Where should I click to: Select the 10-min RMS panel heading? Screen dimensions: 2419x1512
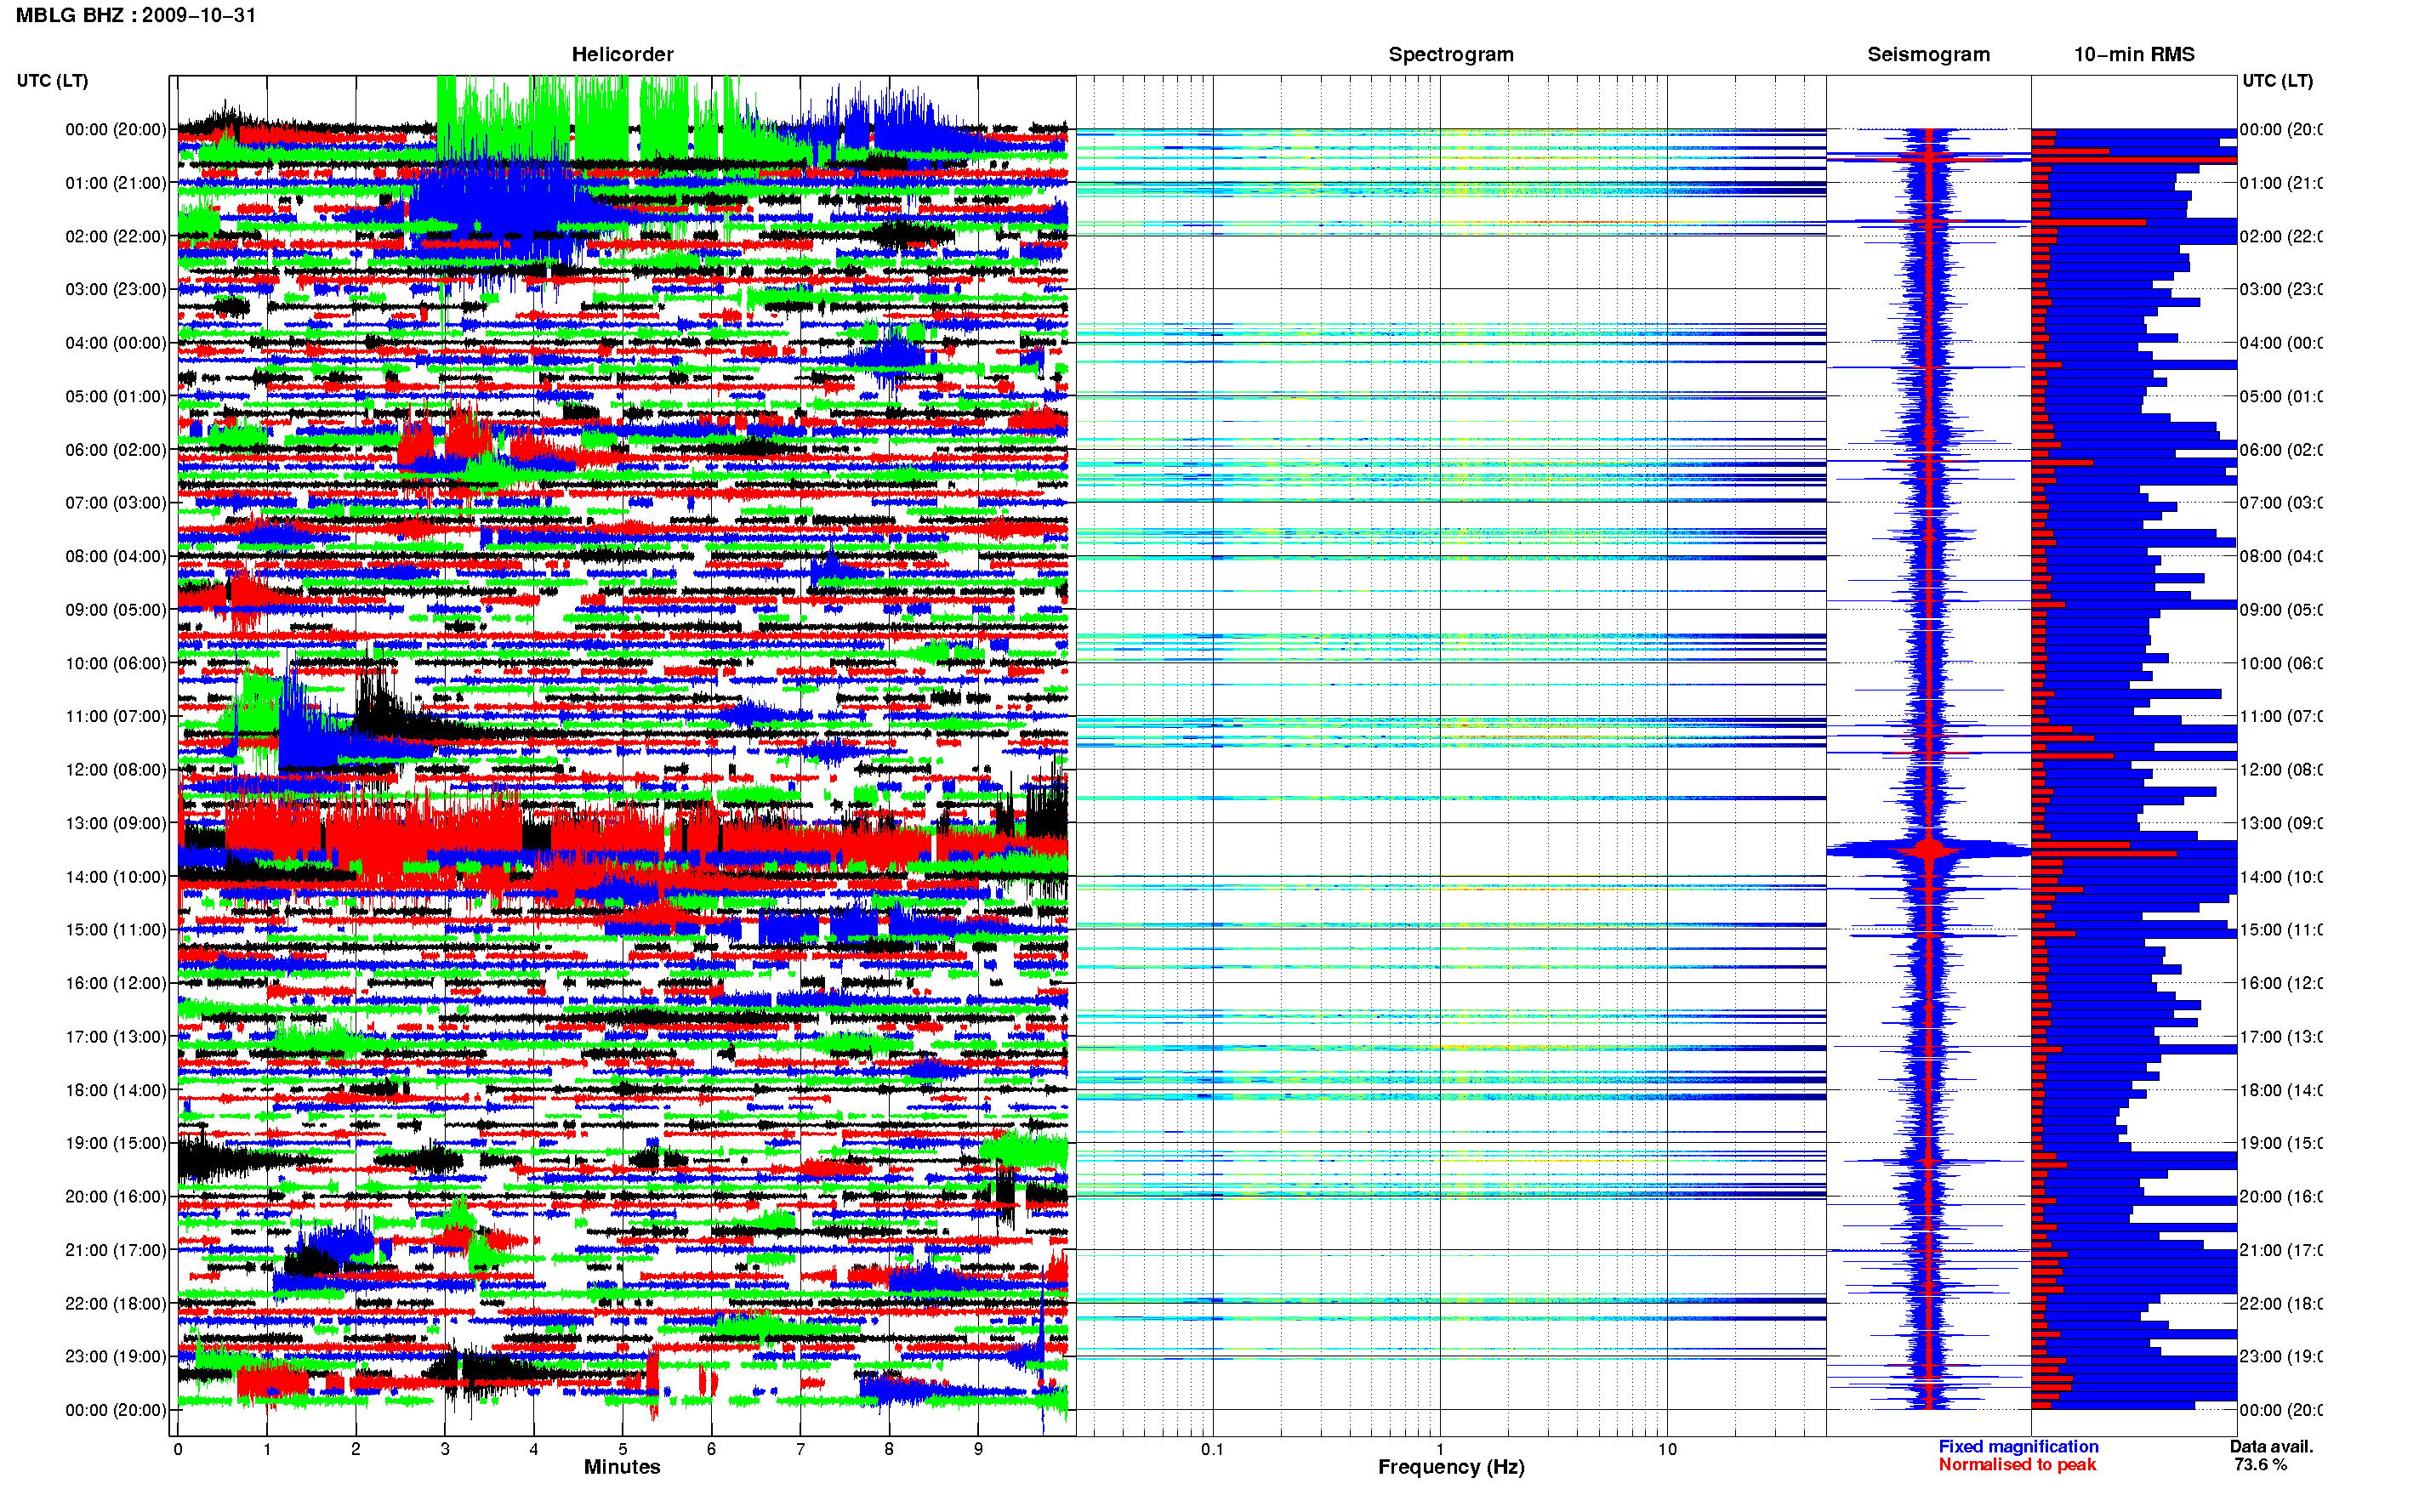click(x=2134, y=54)
